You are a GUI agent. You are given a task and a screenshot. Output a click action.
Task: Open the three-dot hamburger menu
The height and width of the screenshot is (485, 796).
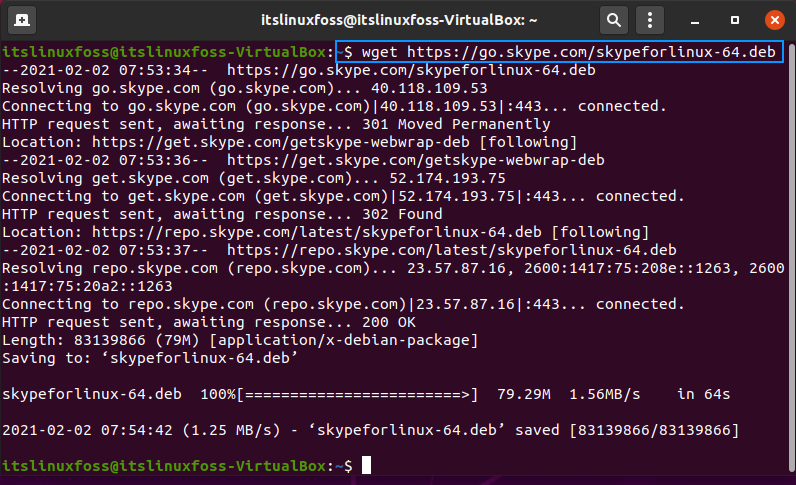[x=650, y=20]
